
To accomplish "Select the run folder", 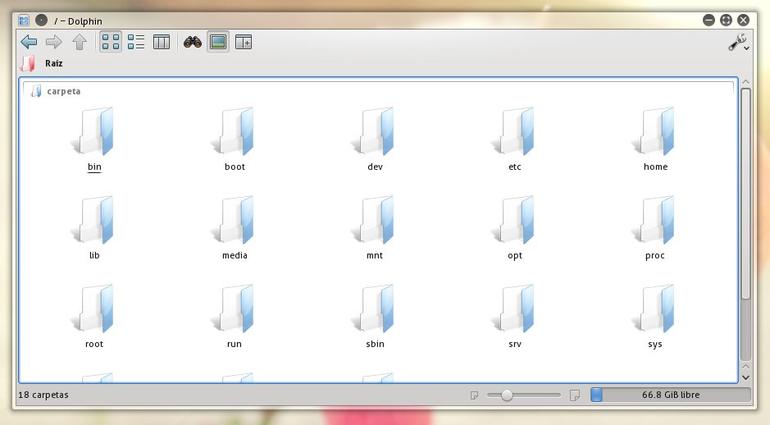I will coord(235,316).
